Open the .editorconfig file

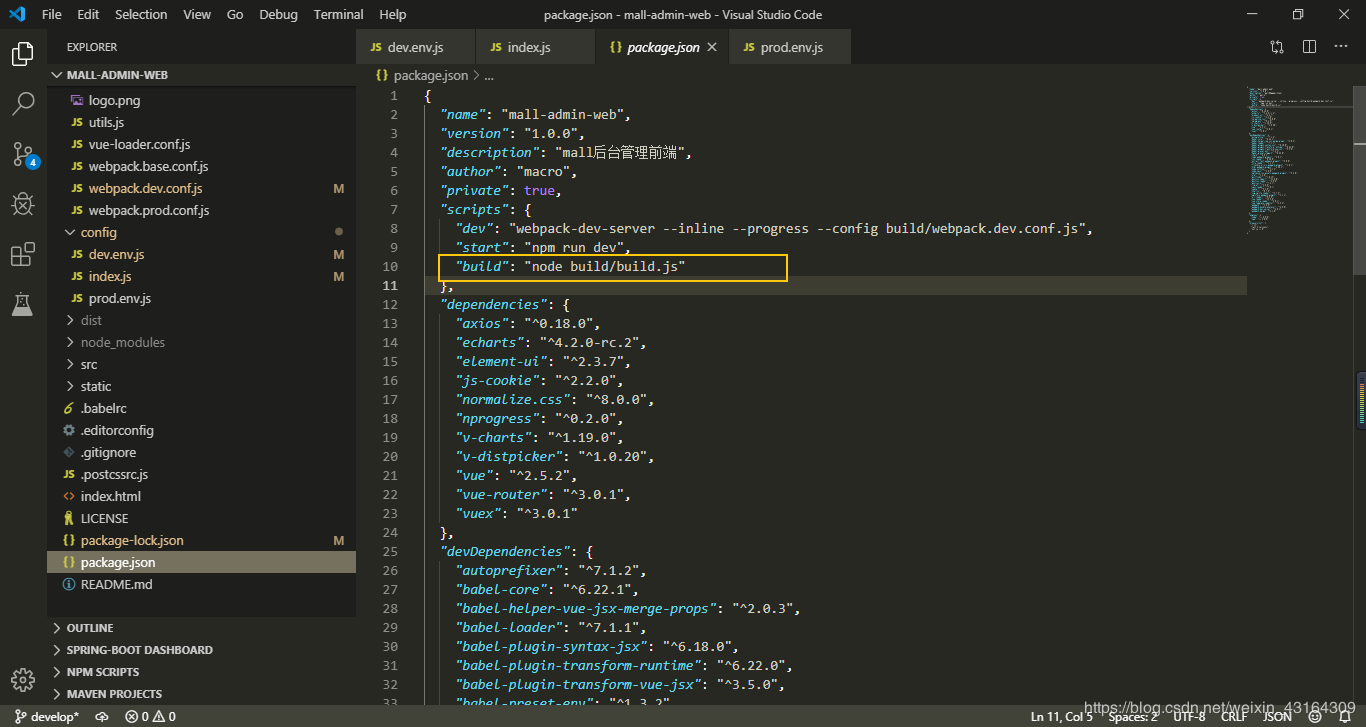(201, 430)
